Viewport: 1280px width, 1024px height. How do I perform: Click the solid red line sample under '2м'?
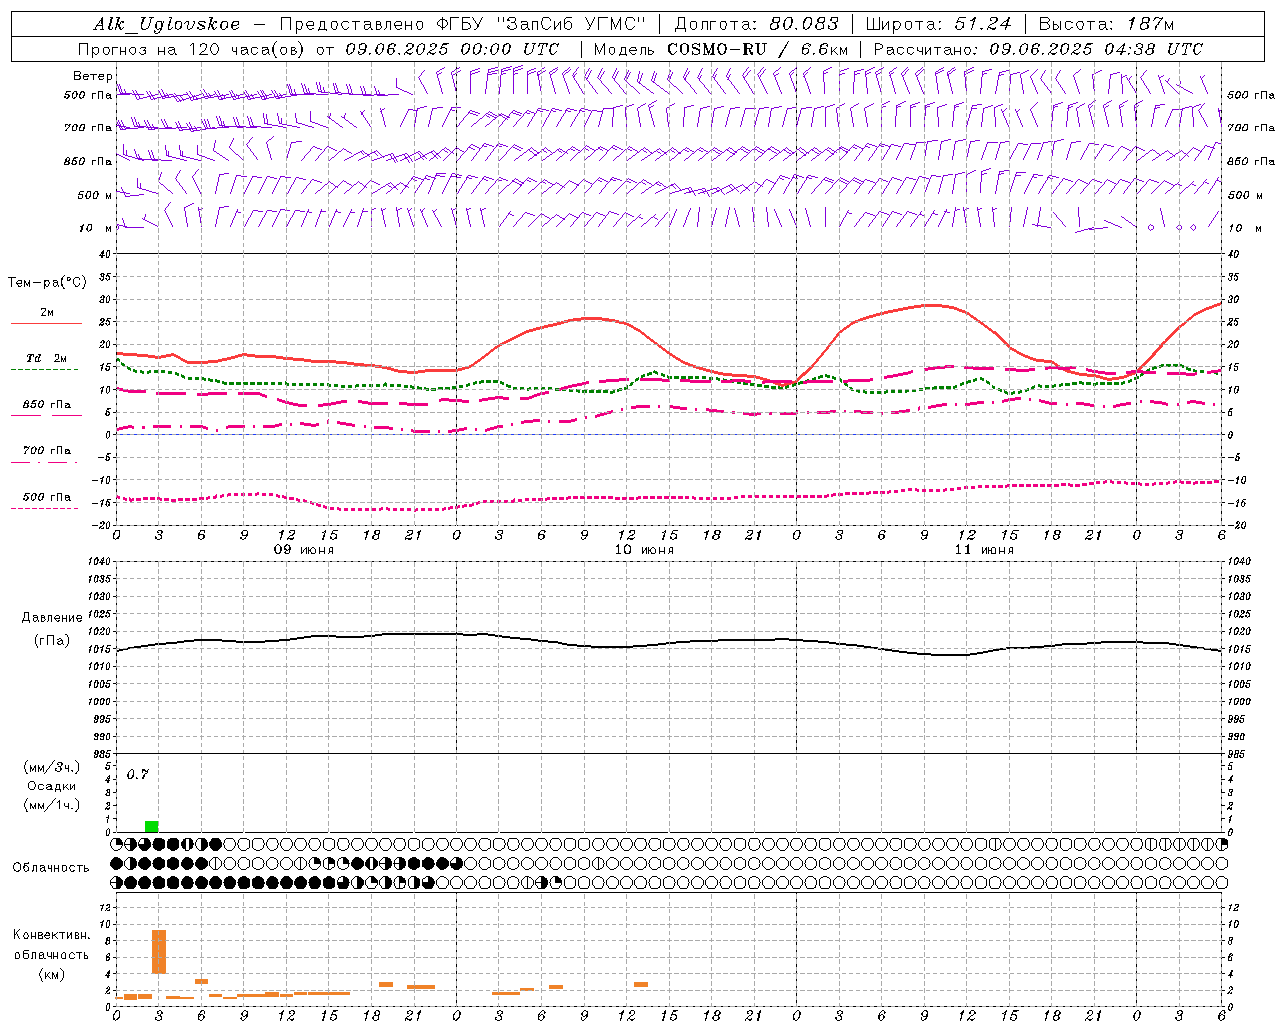pos(46,324)
